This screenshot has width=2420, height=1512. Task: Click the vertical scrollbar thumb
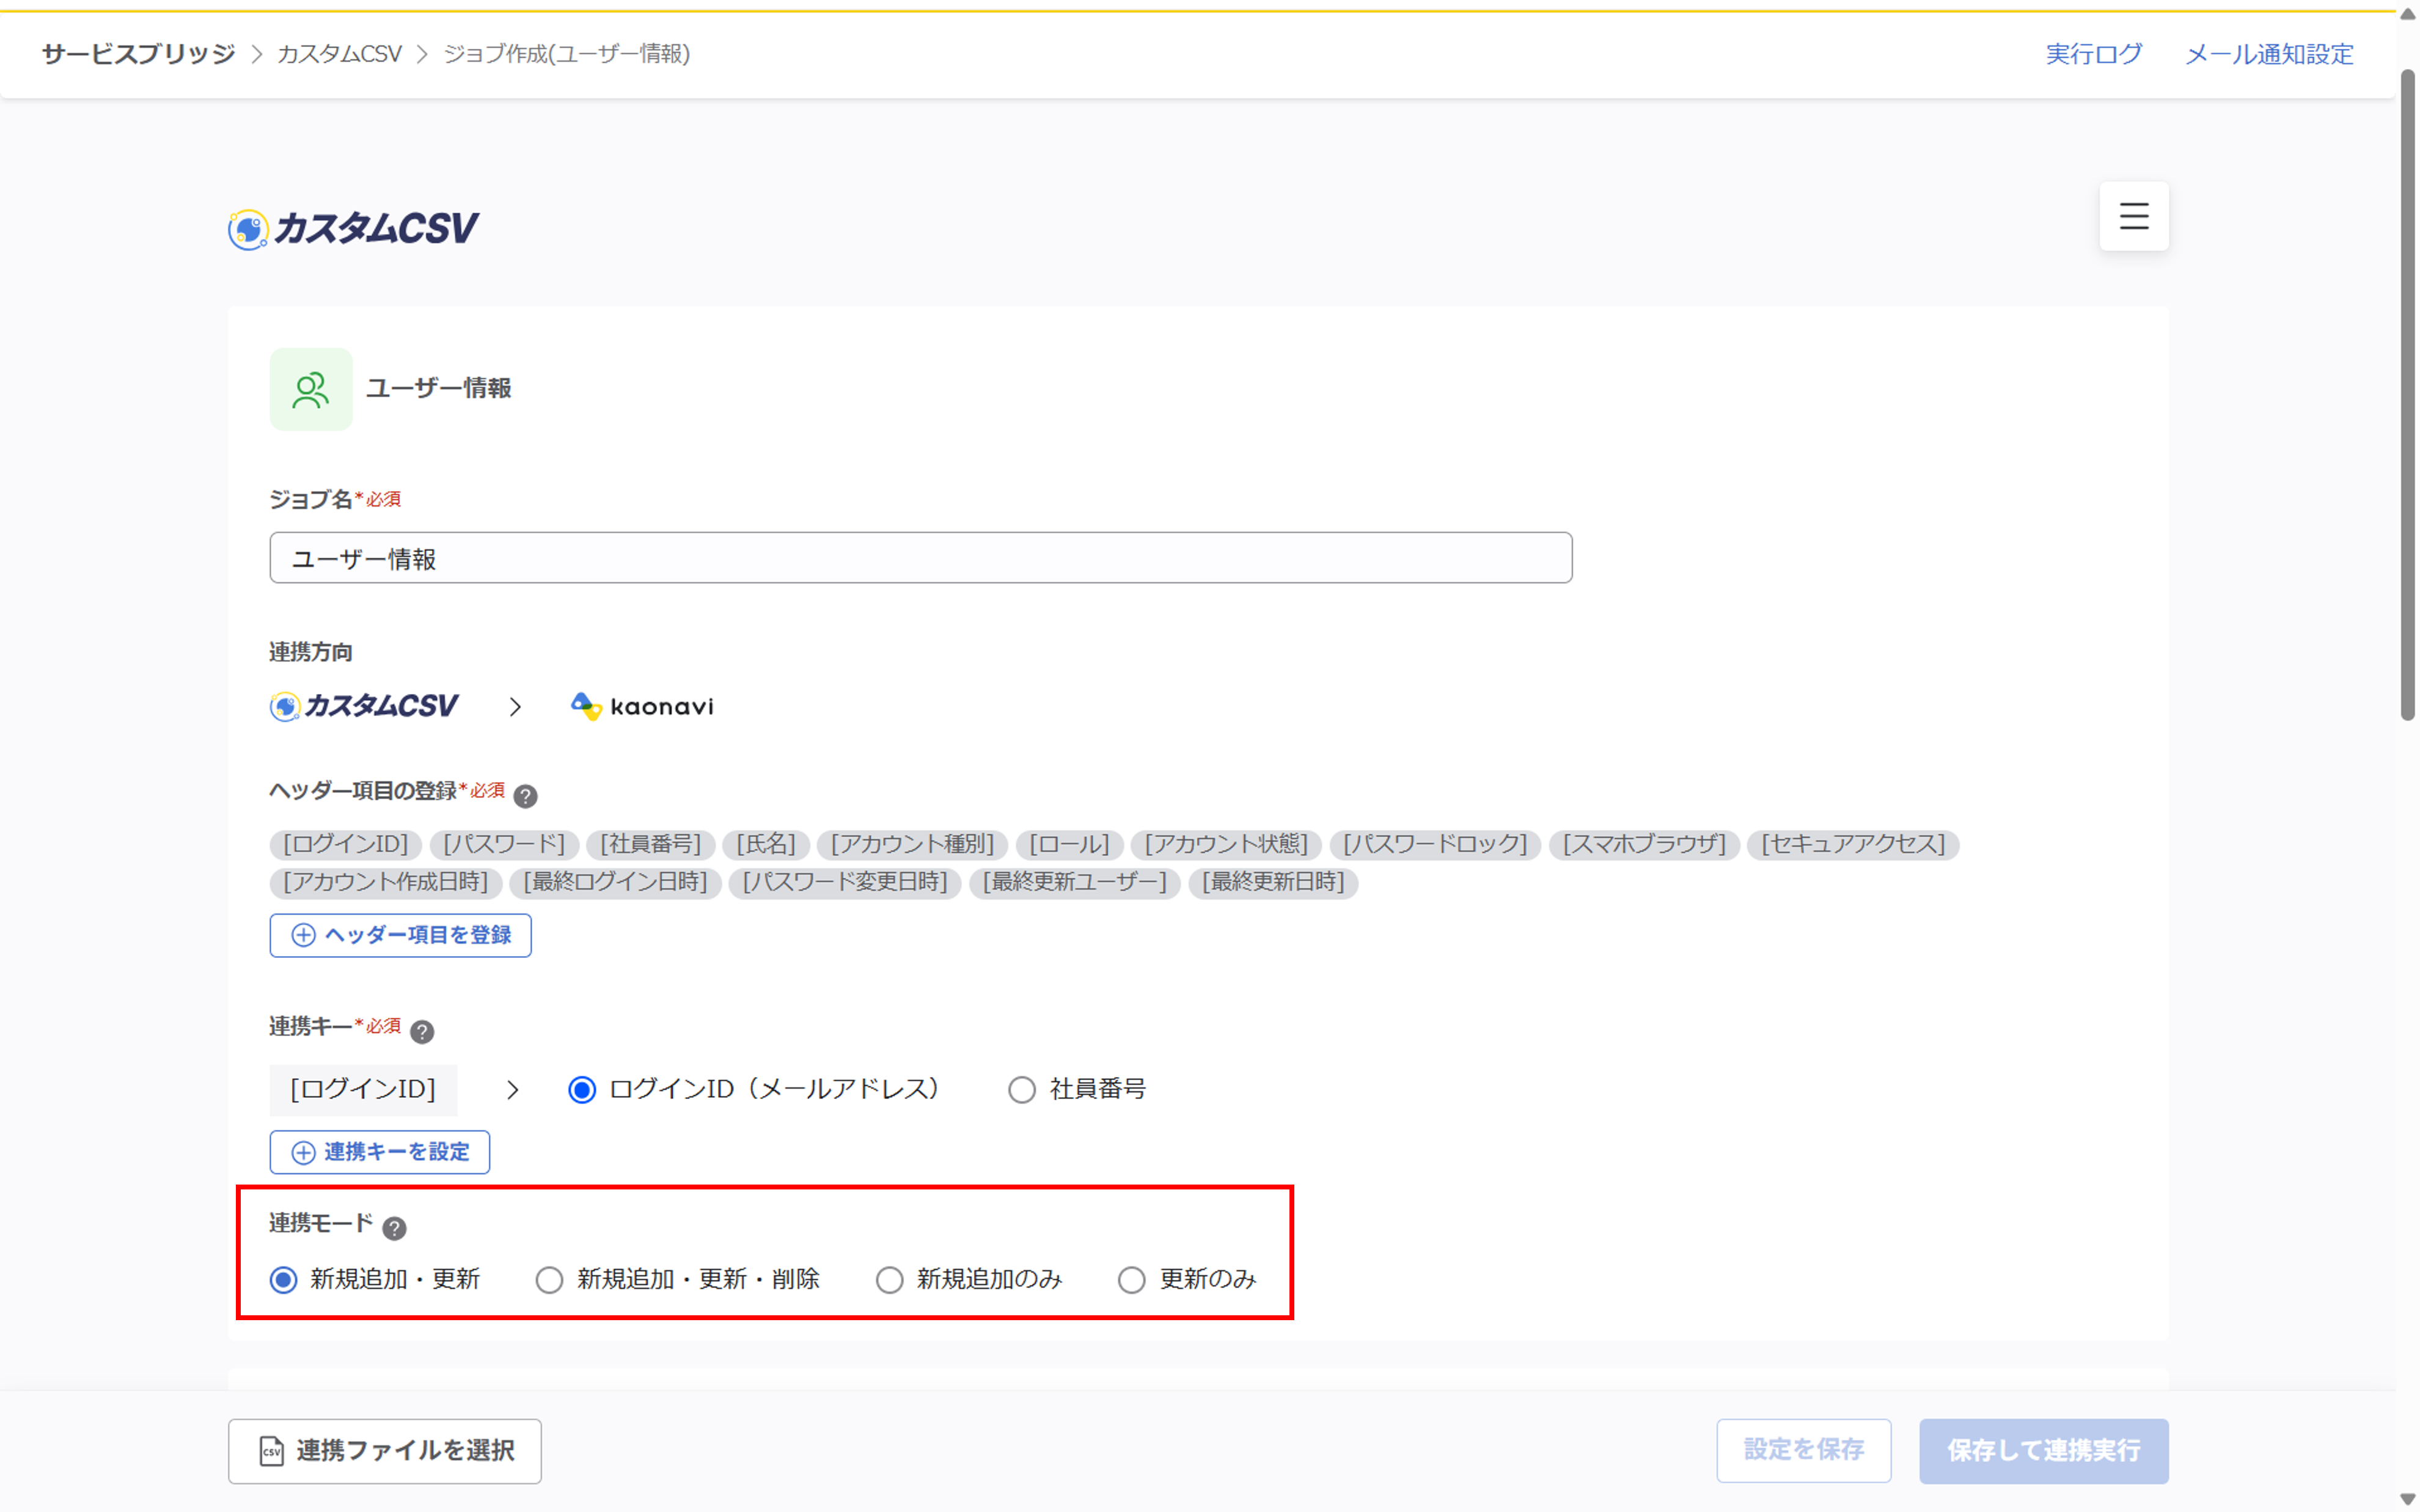[x=2408, y=395]
